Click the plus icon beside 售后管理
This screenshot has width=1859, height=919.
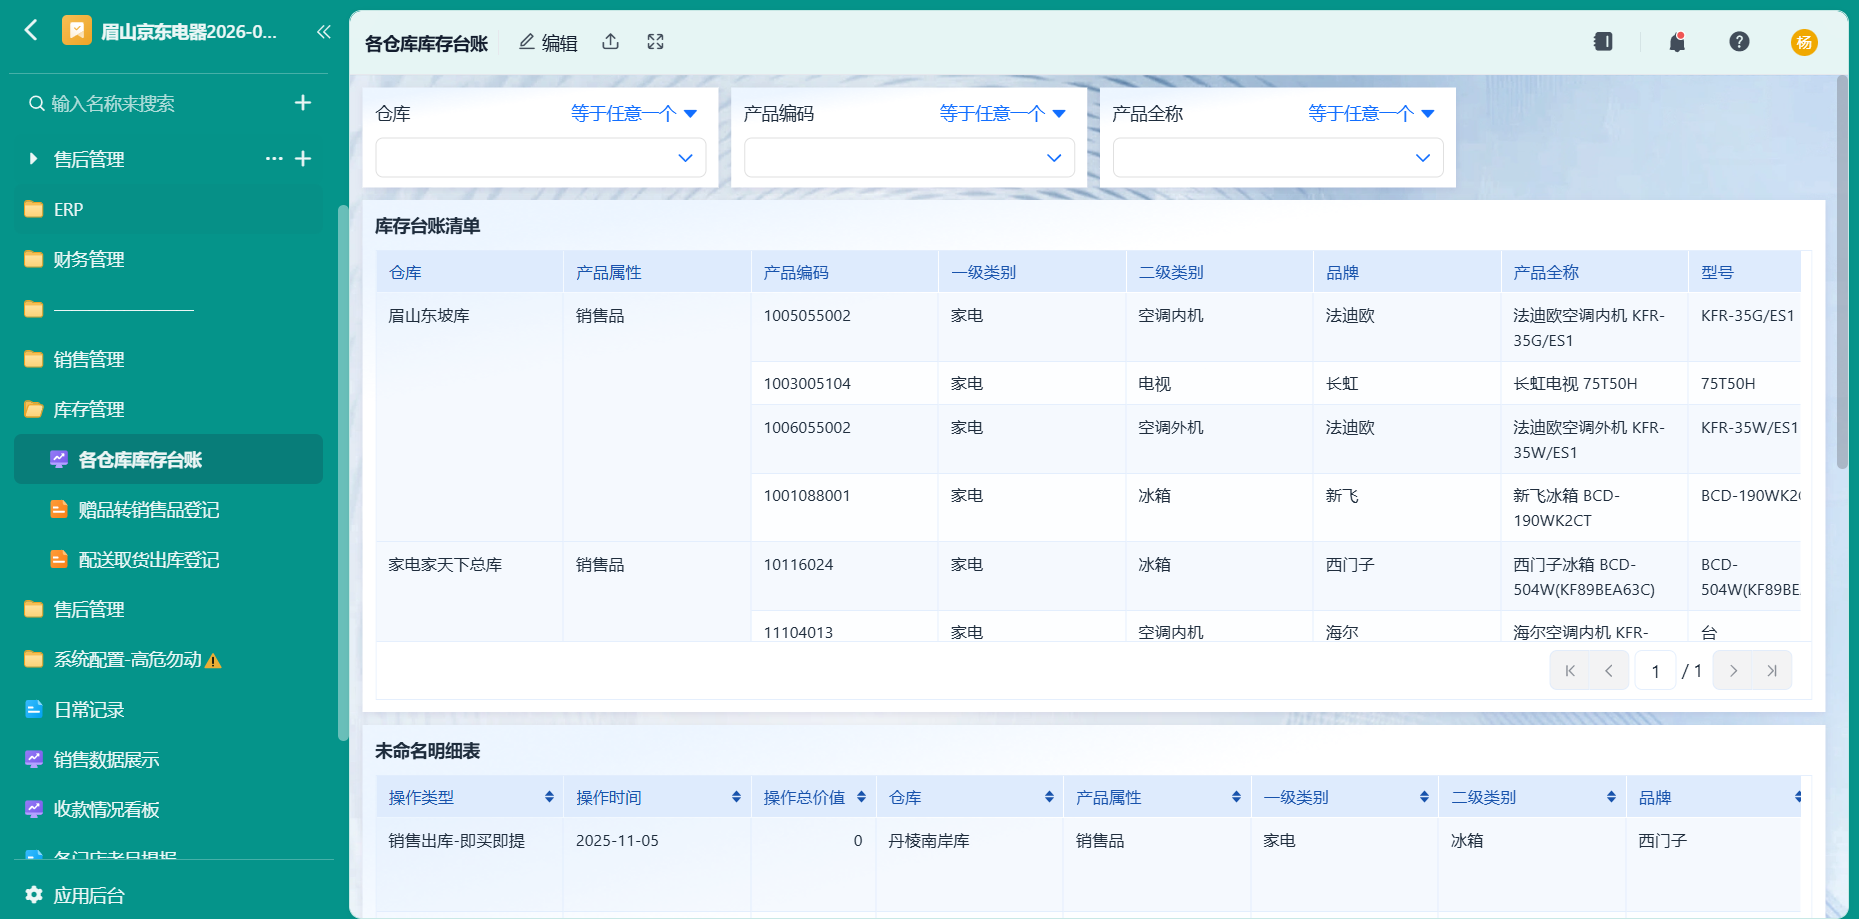(304, 158)
